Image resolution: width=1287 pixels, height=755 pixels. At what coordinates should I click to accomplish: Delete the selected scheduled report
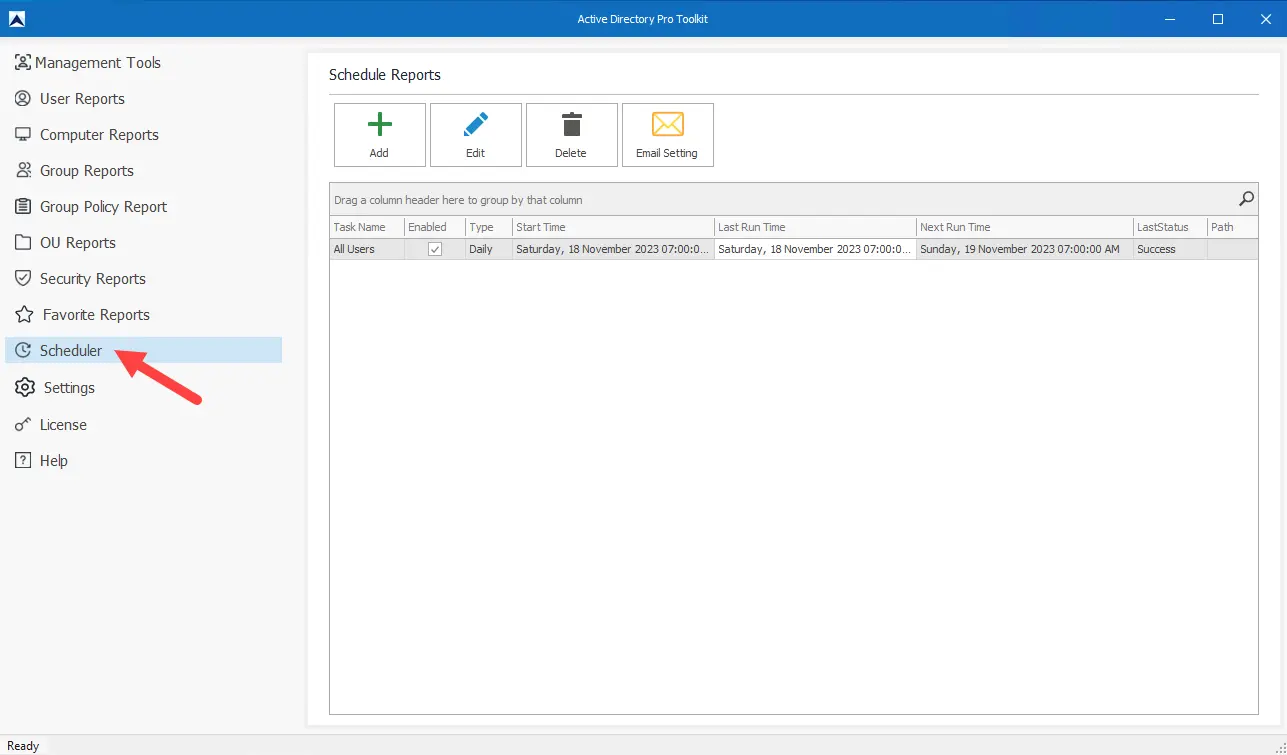571,135
